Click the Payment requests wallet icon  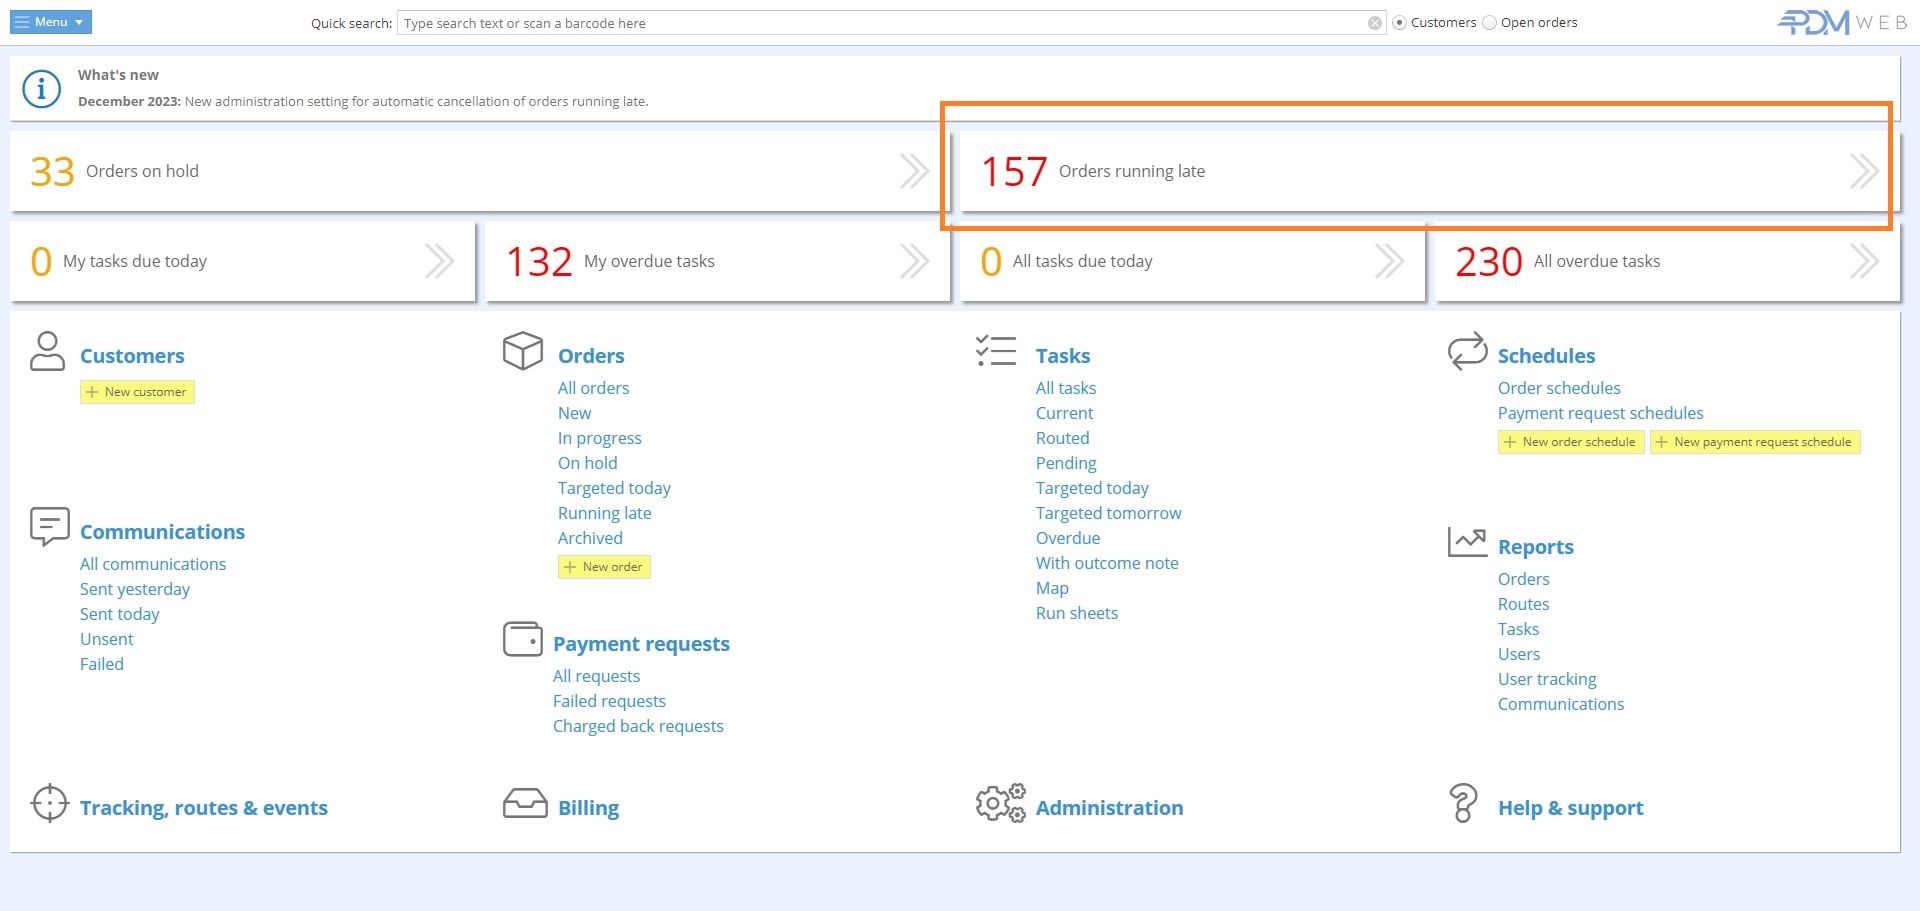click(522, 639)
